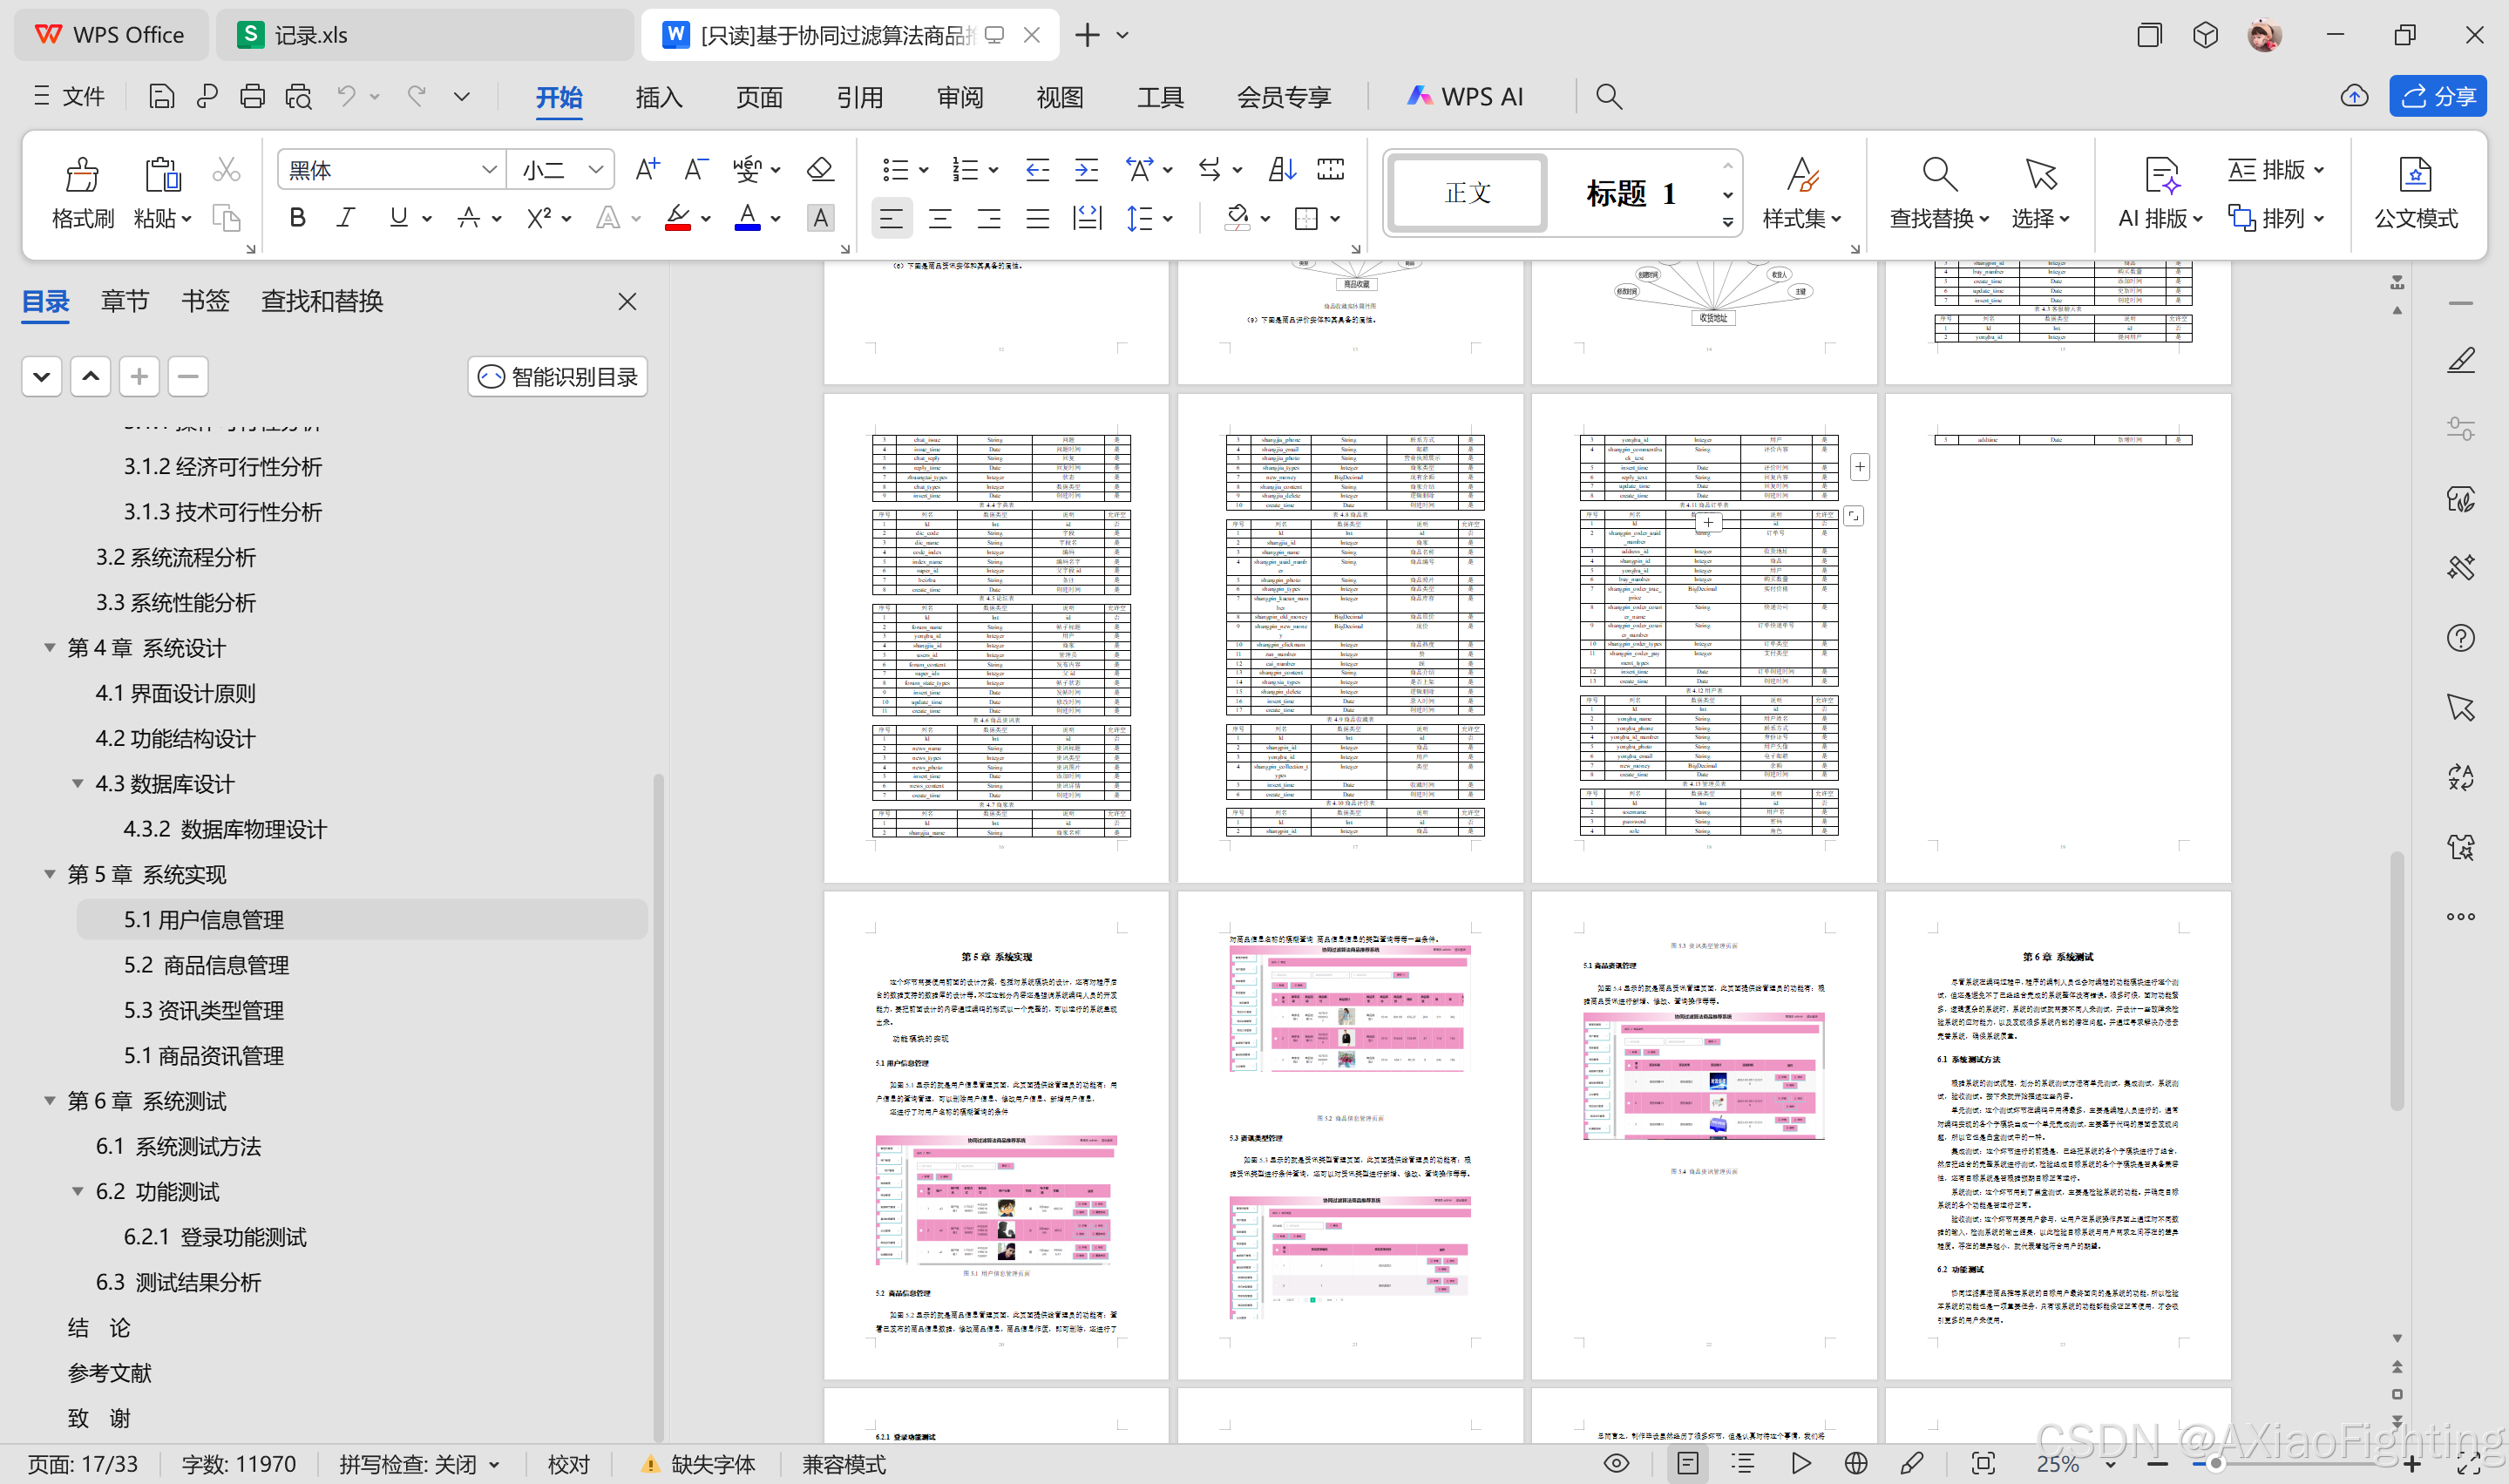The image size is (2509, 1484).
Task: Click the 校对 proofreading button in status bar
Action: (x=569, y=1464)
